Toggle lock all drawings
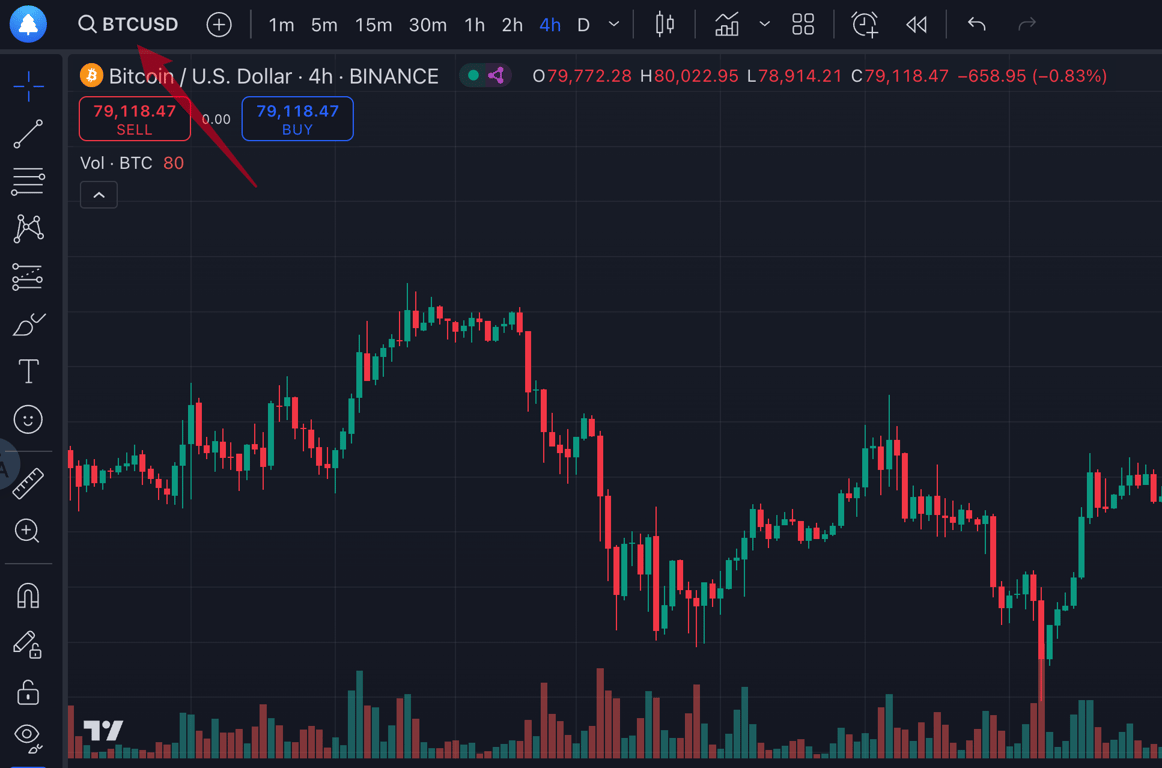The width and height of the screenshot is (1162, 768). point(28,691)
